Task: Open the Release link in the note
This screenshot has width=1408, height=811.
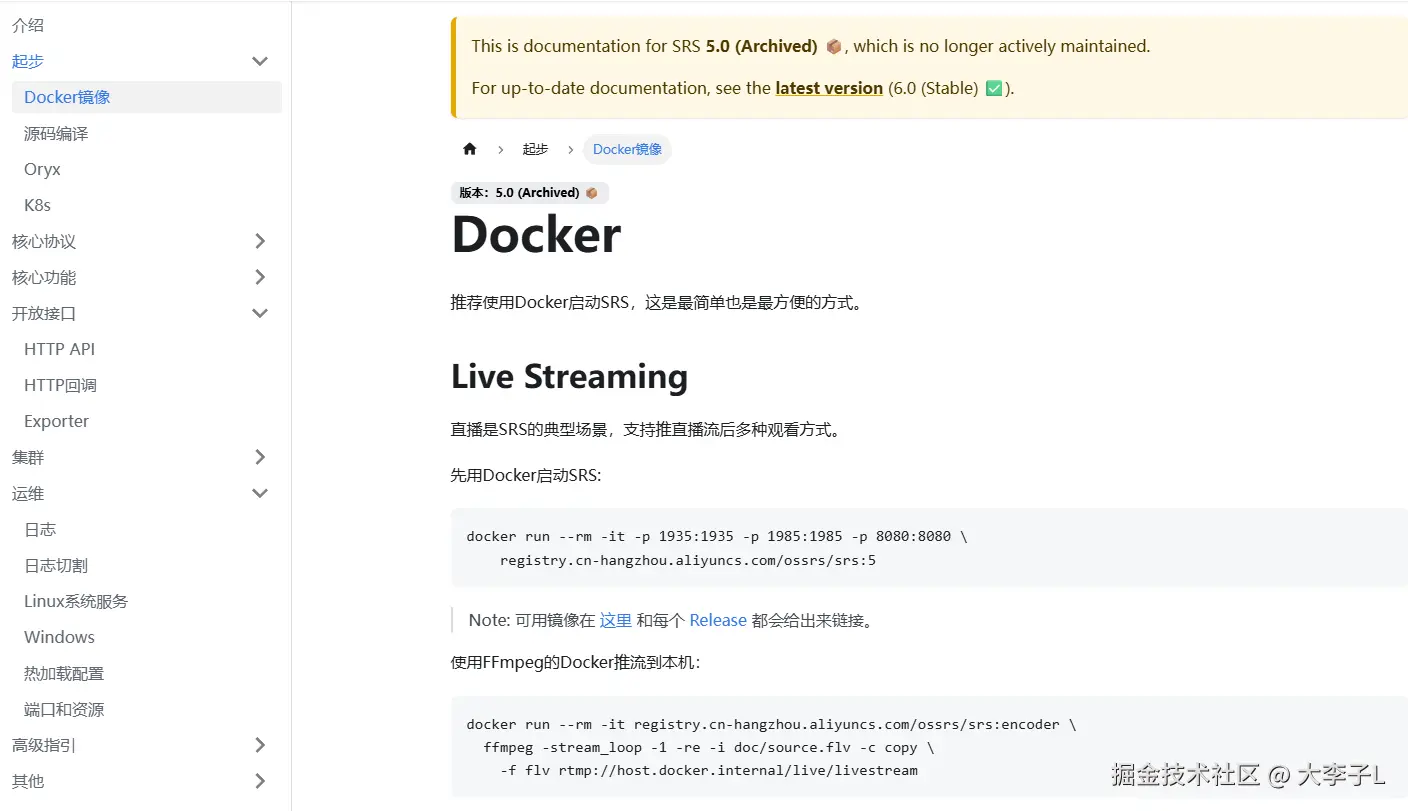Action: pyautogui.click(x=718, y=620)
